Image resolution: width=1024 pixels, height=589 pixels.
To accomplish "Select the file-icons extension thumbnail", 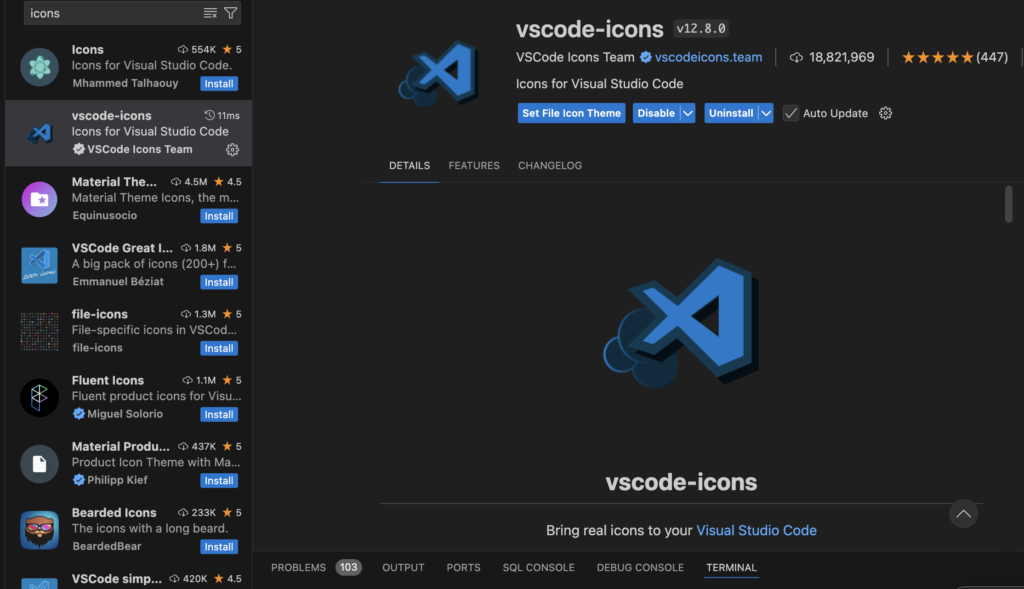I will (40, 331).
